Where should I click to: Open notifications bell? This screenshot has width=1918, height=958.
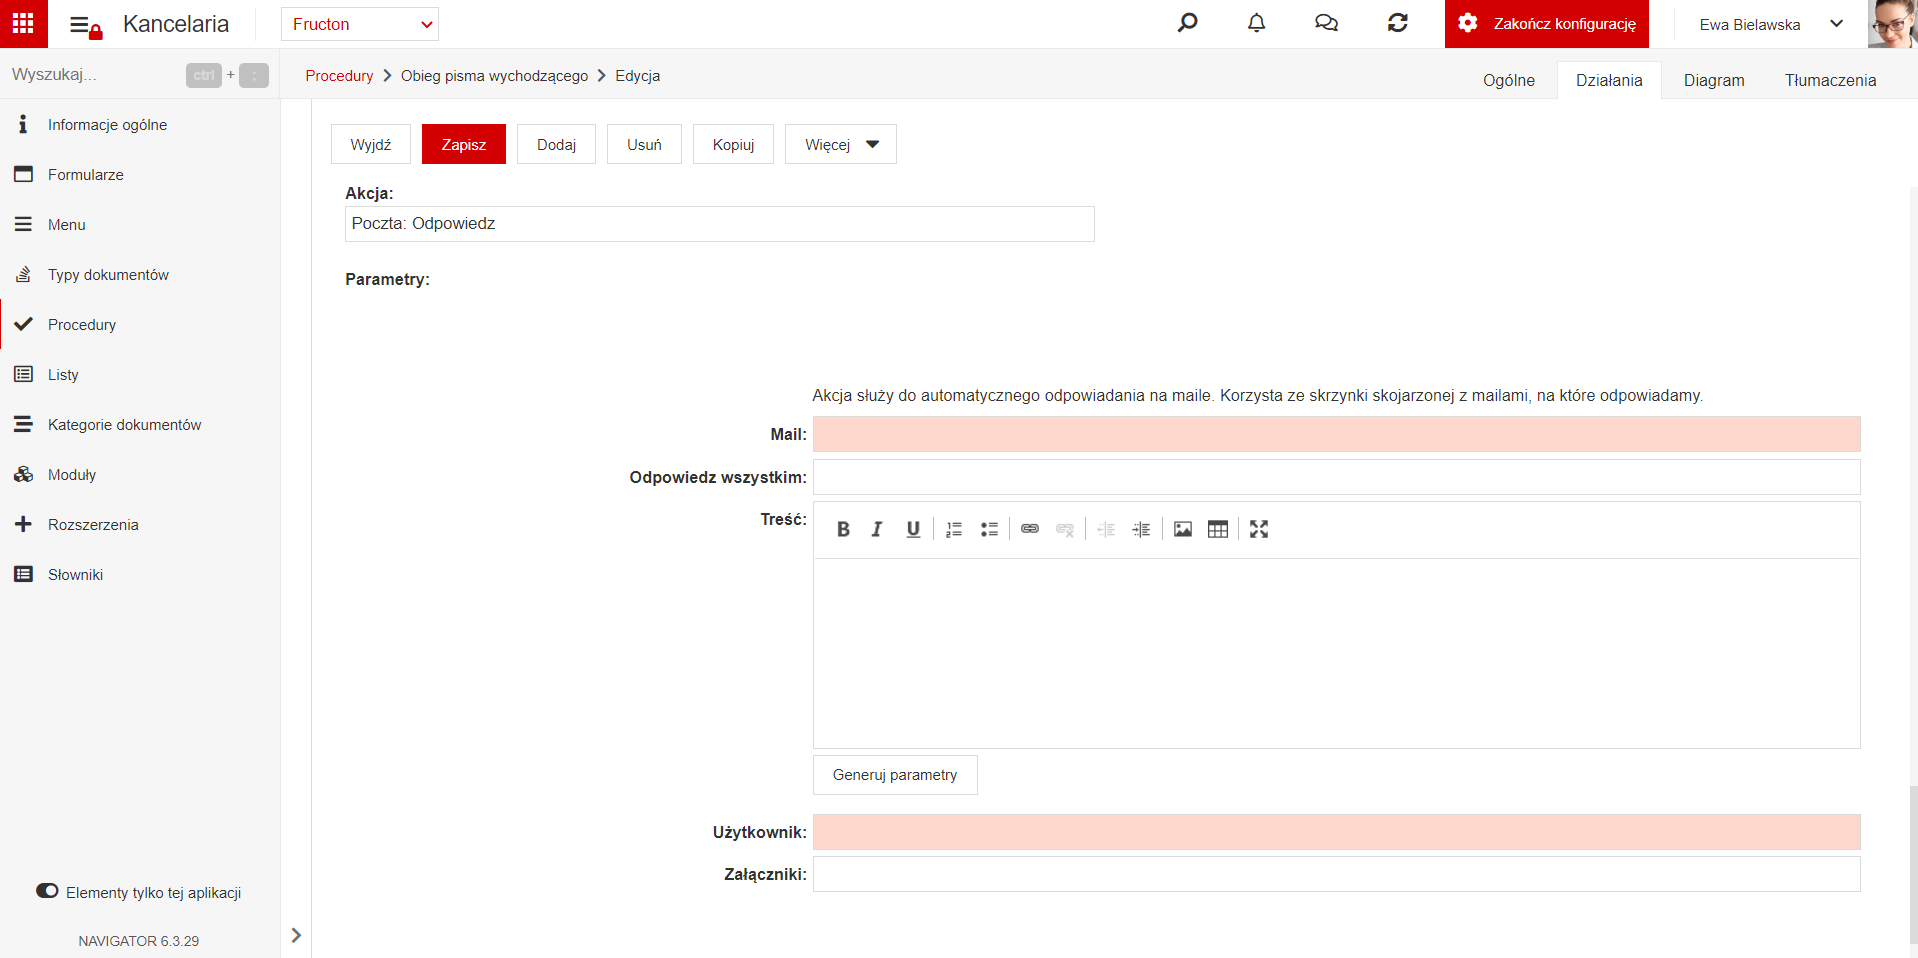(1257, 23)
